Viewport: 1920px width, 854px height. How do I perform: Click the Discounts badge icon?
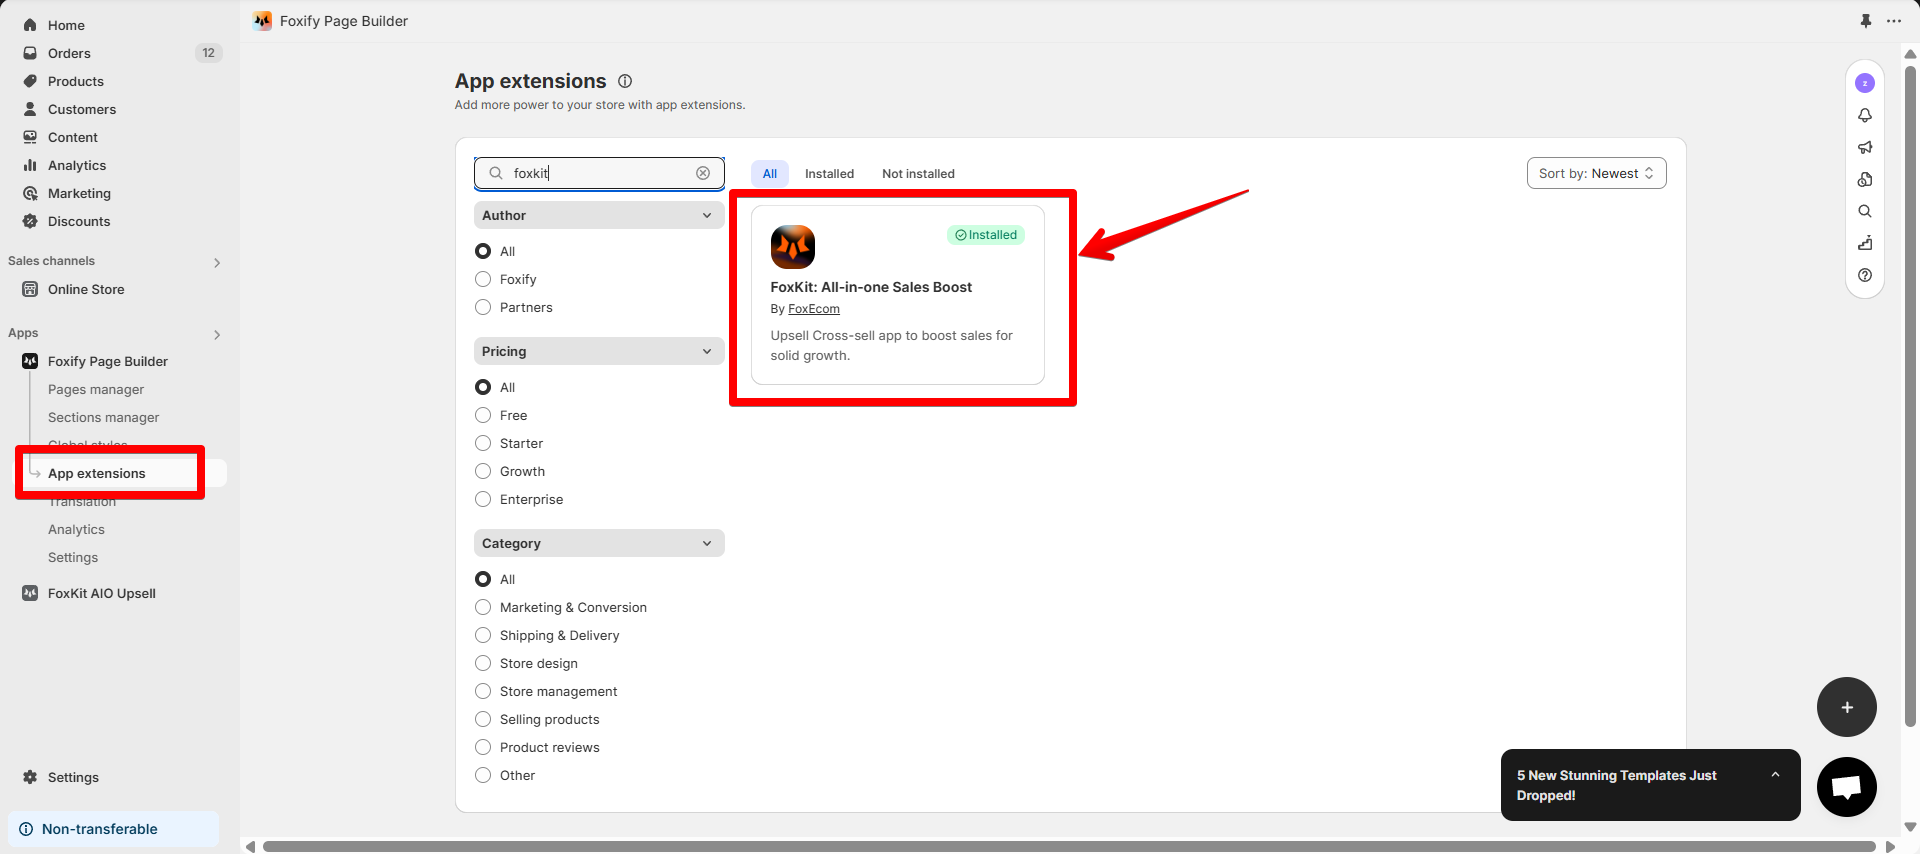click(x=30, y=221)
